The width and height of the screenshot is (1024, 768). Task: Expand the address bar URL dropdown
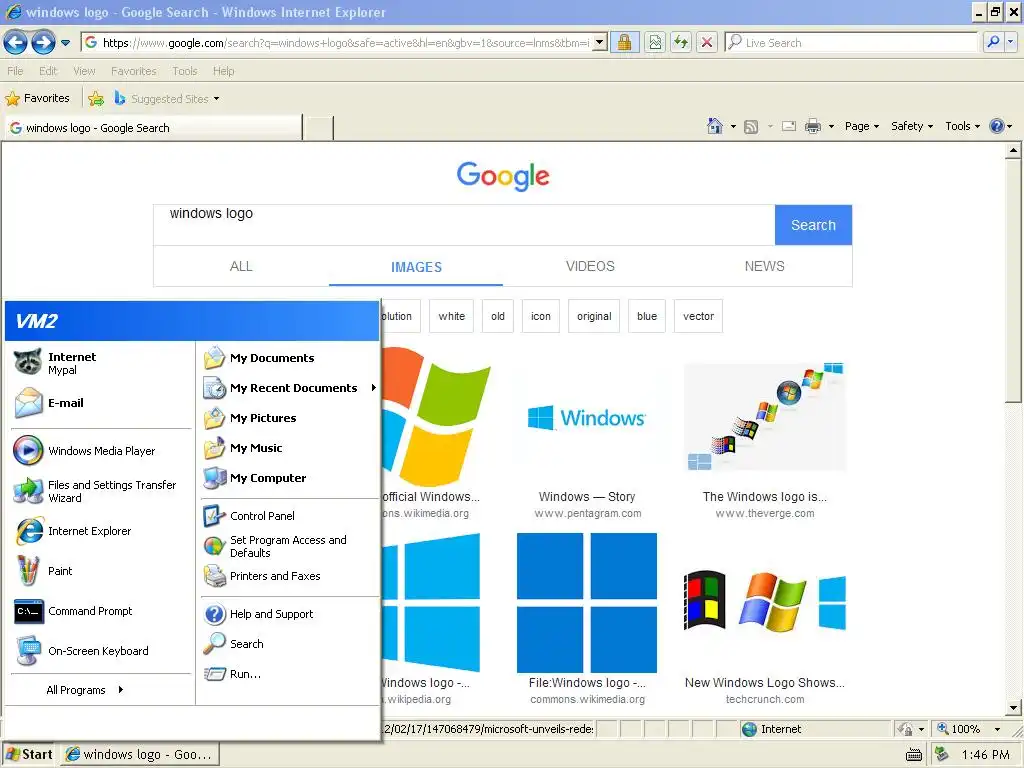coord(600,42)
